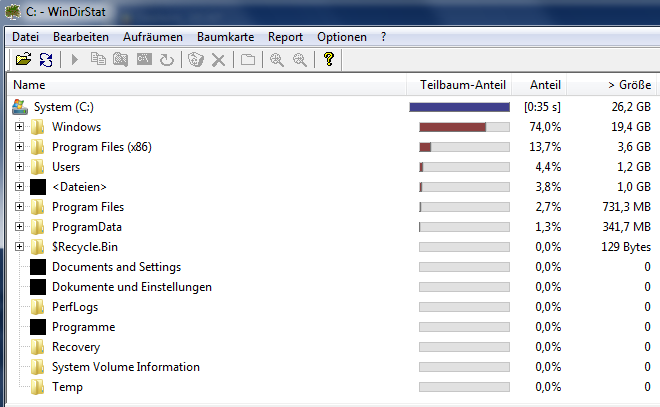This screenshot has width=660, height=407.
Task: Click the Copy path toolbar icon
Action: (98, 59)
